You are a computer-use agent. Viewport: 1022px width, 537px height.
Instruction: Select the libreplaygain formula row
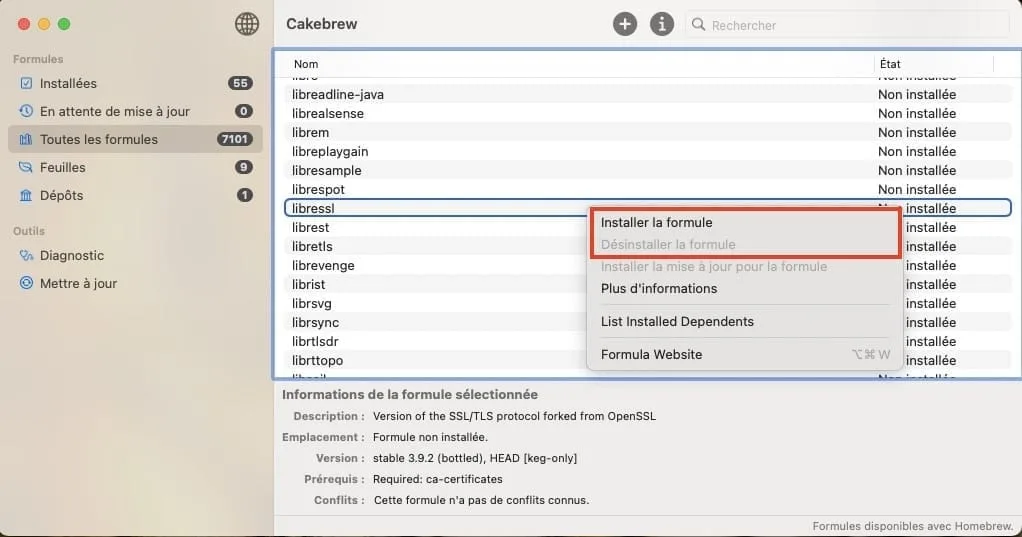pyautogui.click(x=648, y=151)
